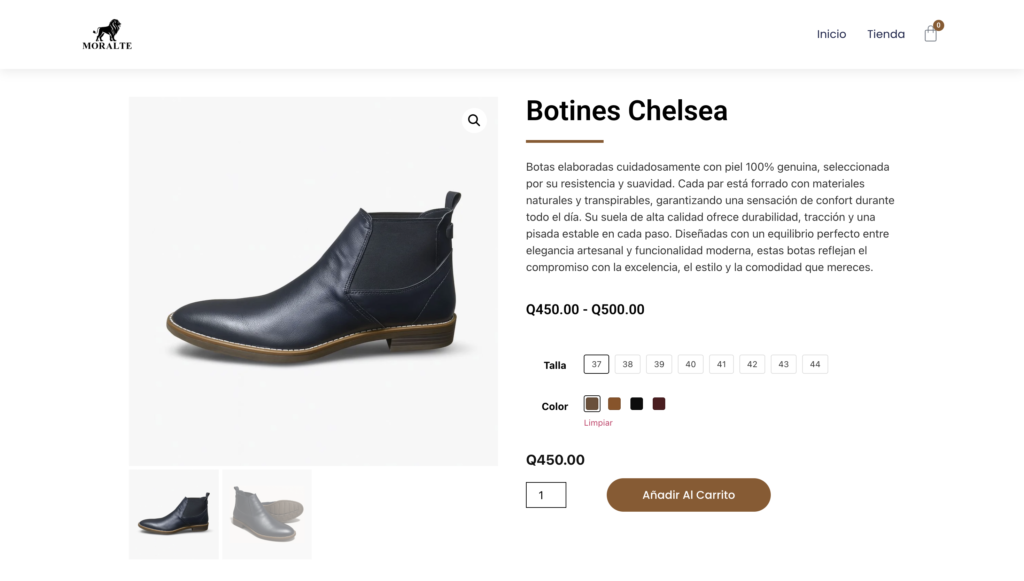Screen dimensions: 1024x581
Task: Select the gray boot sole thumbnail
Action: (x=267, y=514)
